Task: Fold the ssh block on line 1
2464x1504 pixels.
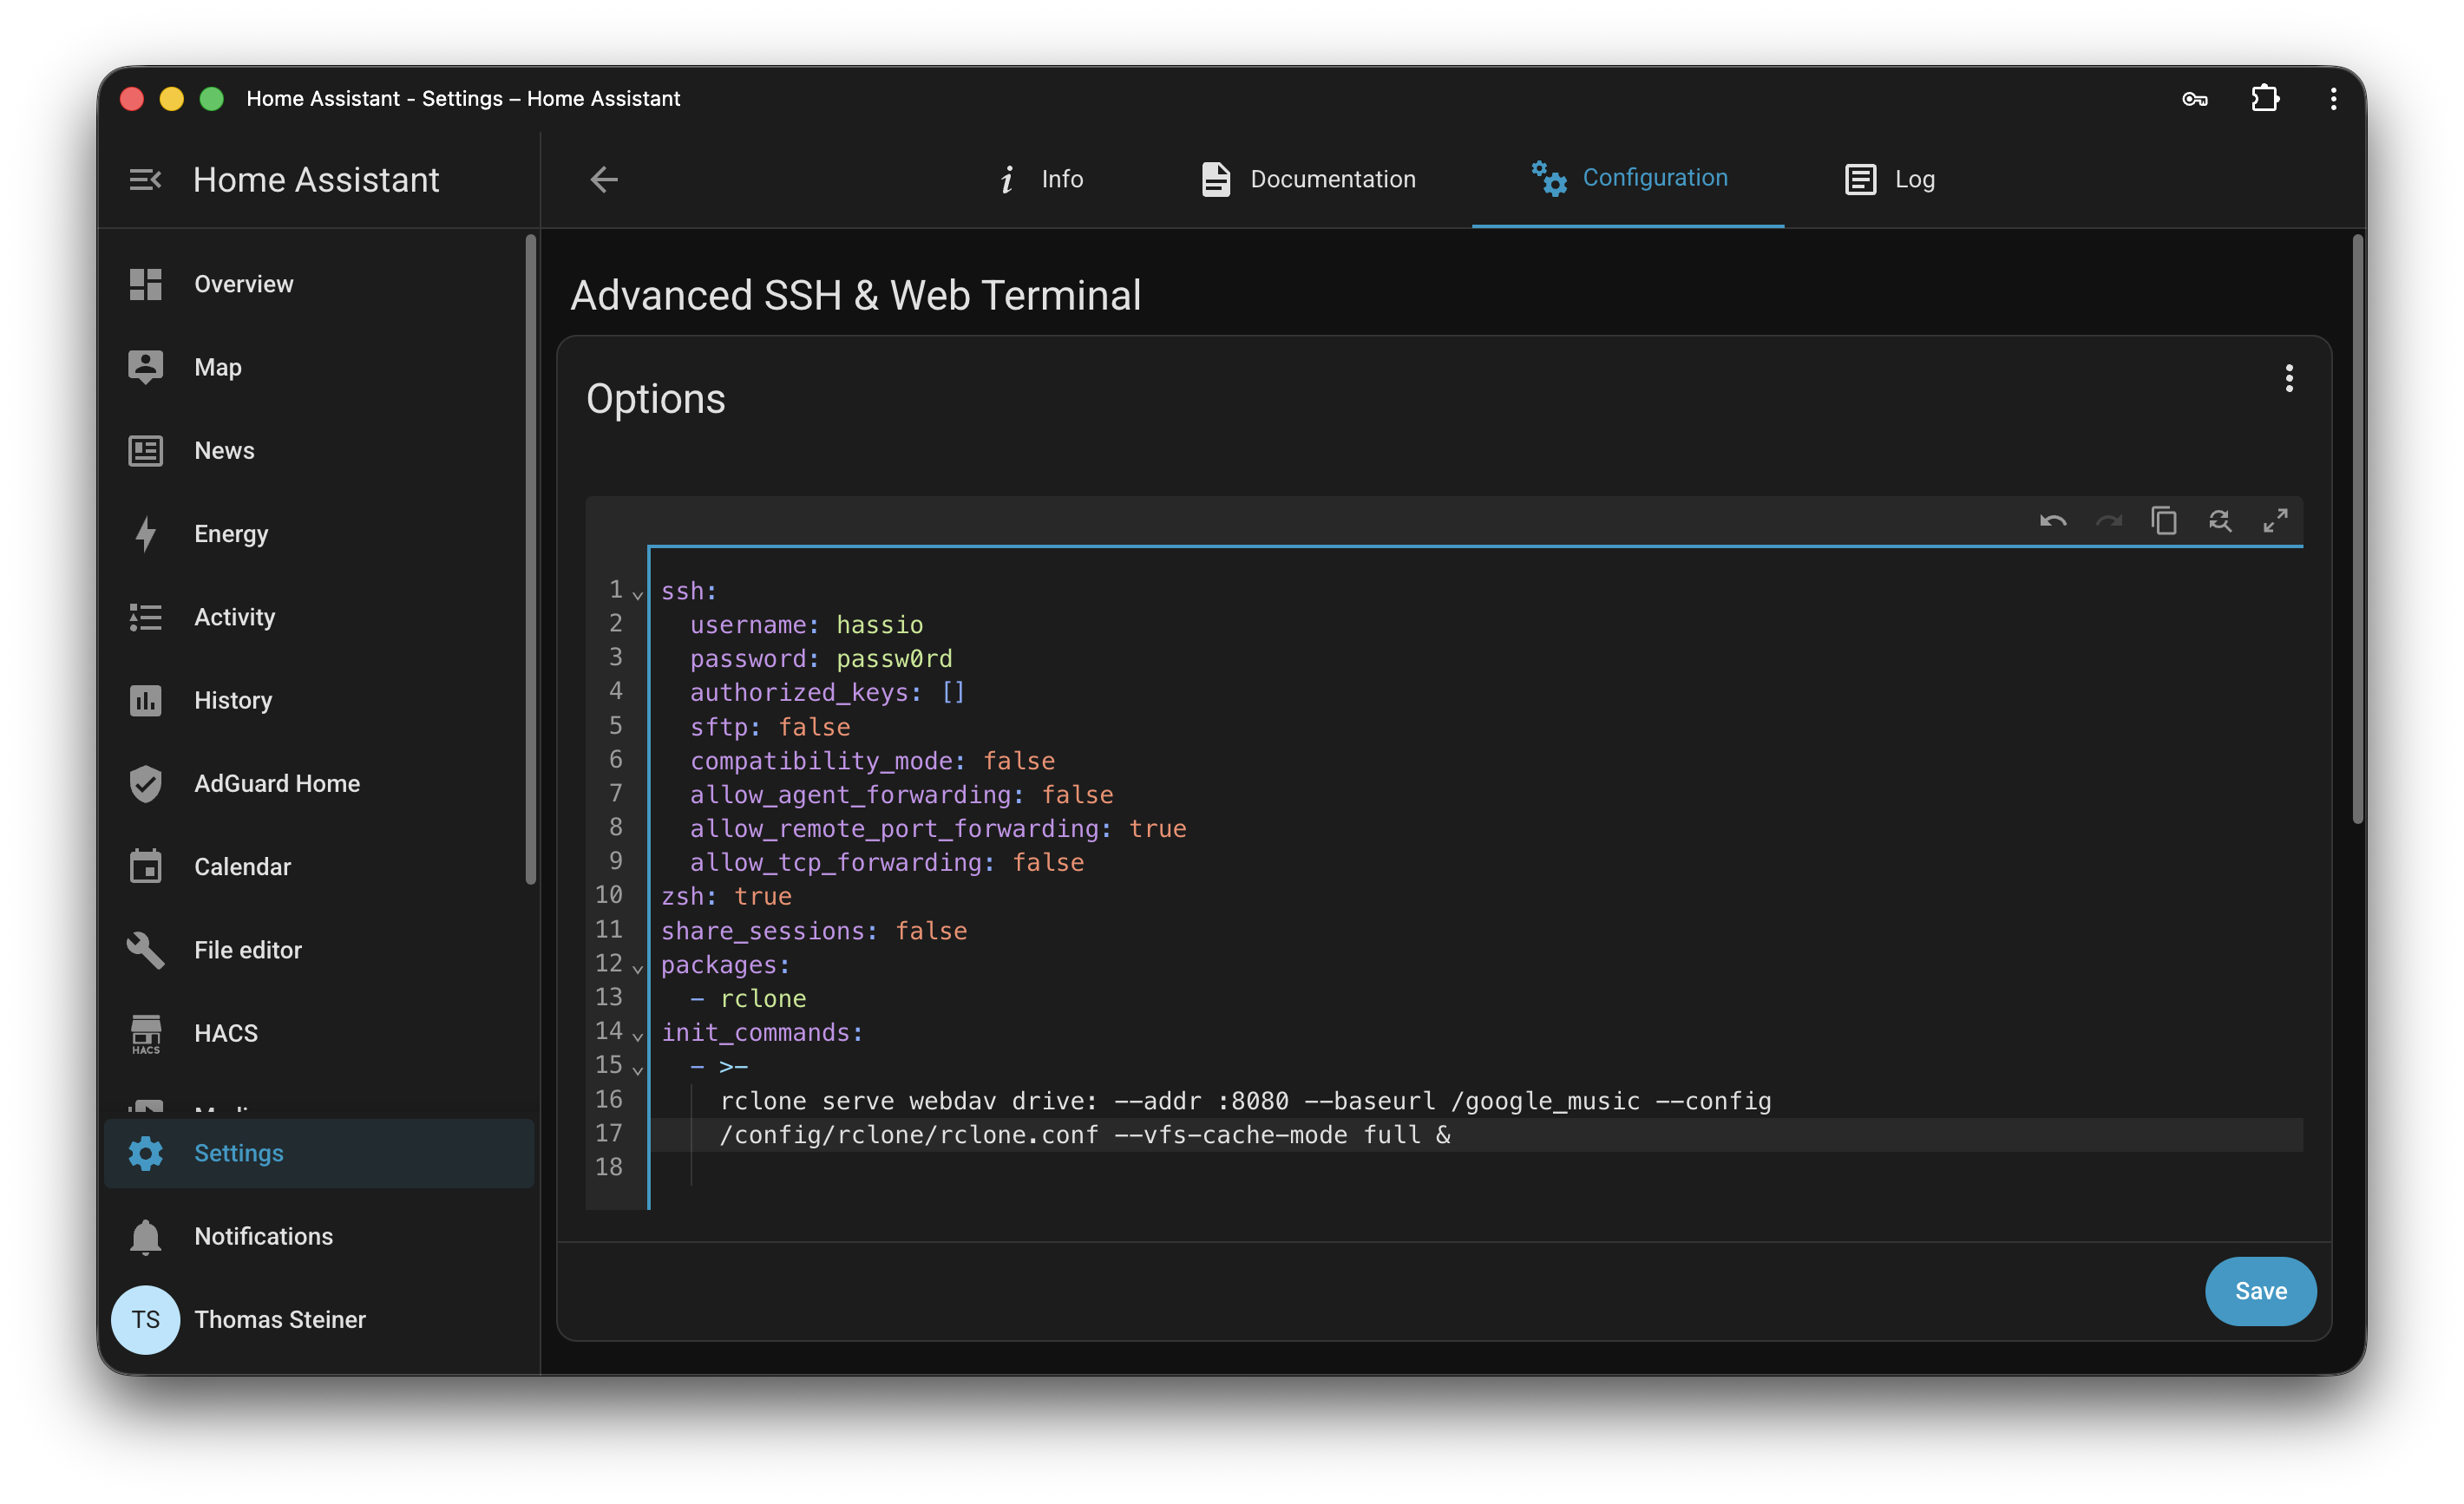Action: pyautogui.click(x=637, y=595)
